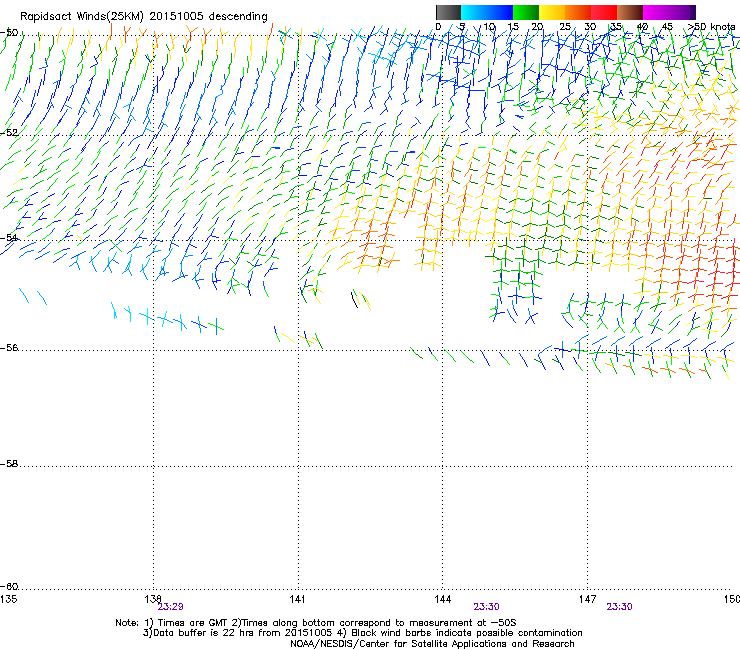Screen dimensions: 740x650
Task: Select the '-56' latitude axis label
Action: [x=9, y=347]
